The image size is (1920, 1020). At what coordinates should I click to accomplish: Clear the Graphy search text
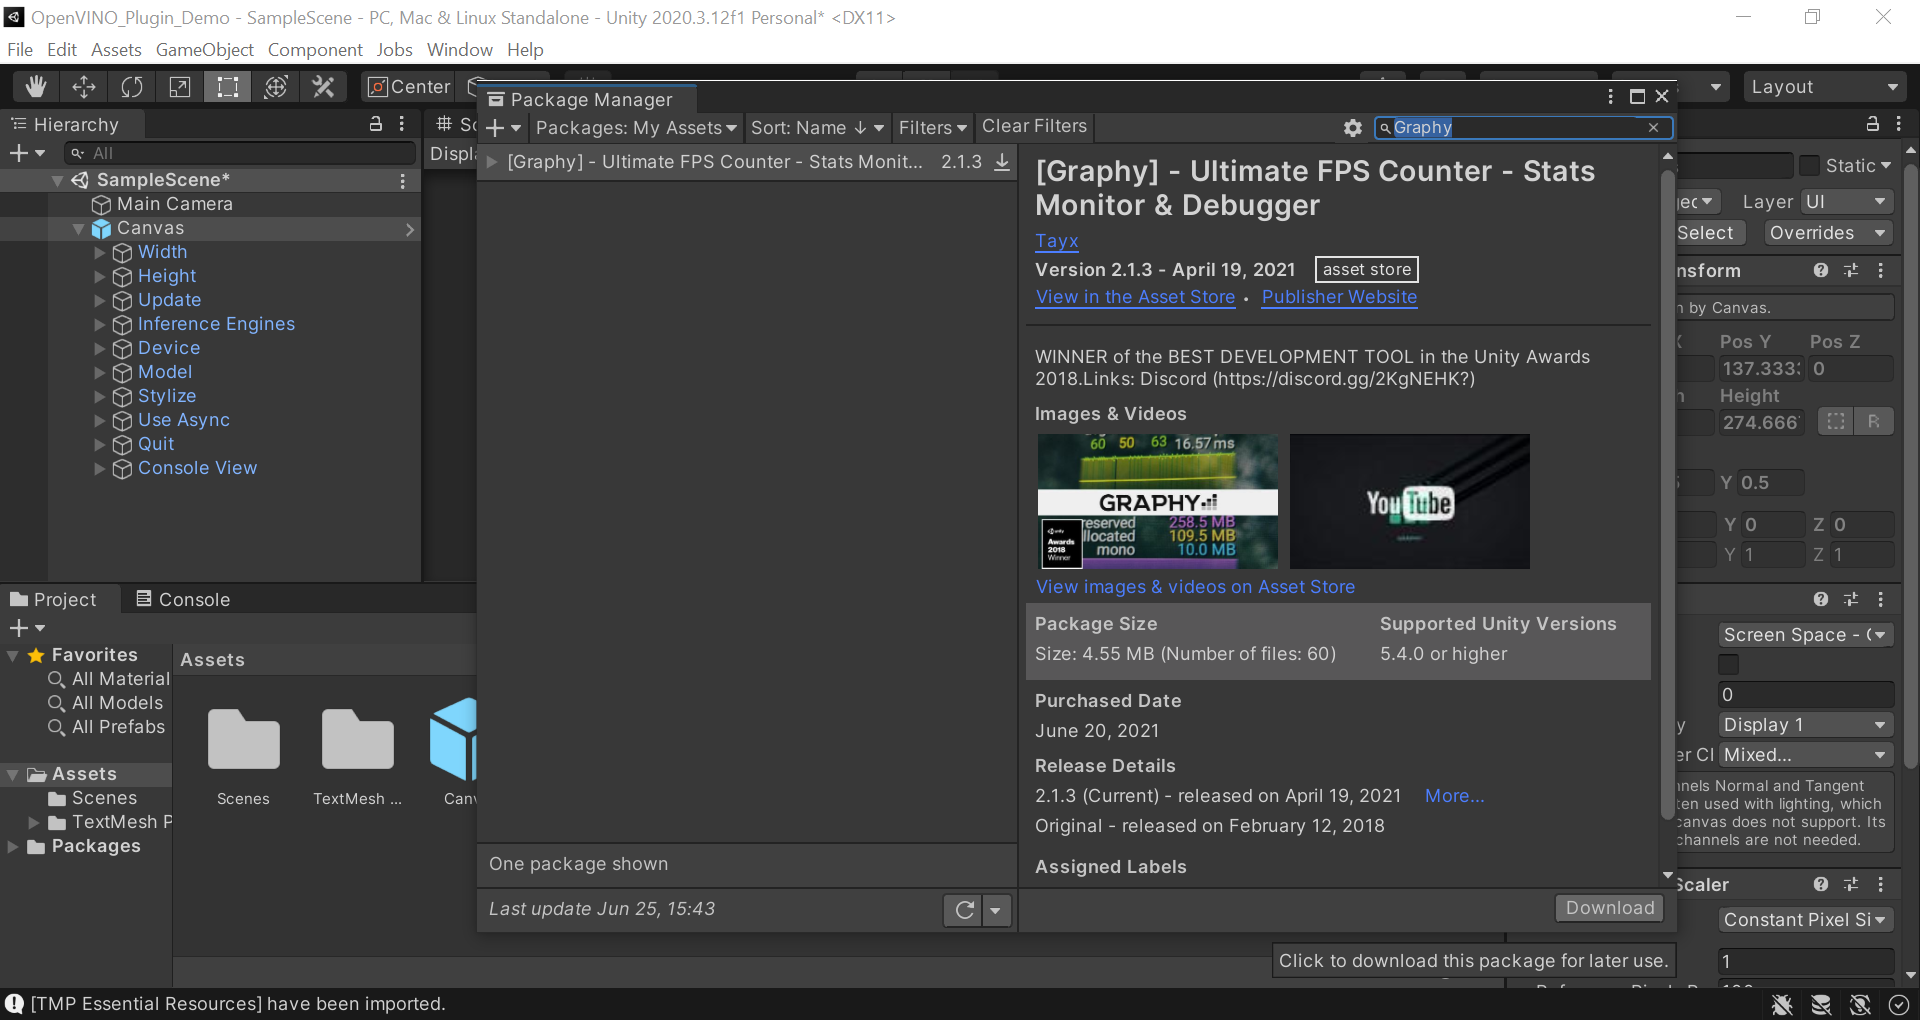[x=1653, y=127]
